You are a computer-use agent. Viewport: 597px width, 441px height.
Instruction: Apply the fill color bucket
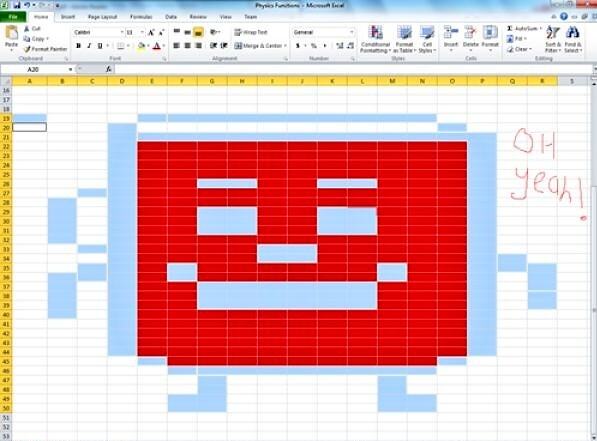coord(141,46)
